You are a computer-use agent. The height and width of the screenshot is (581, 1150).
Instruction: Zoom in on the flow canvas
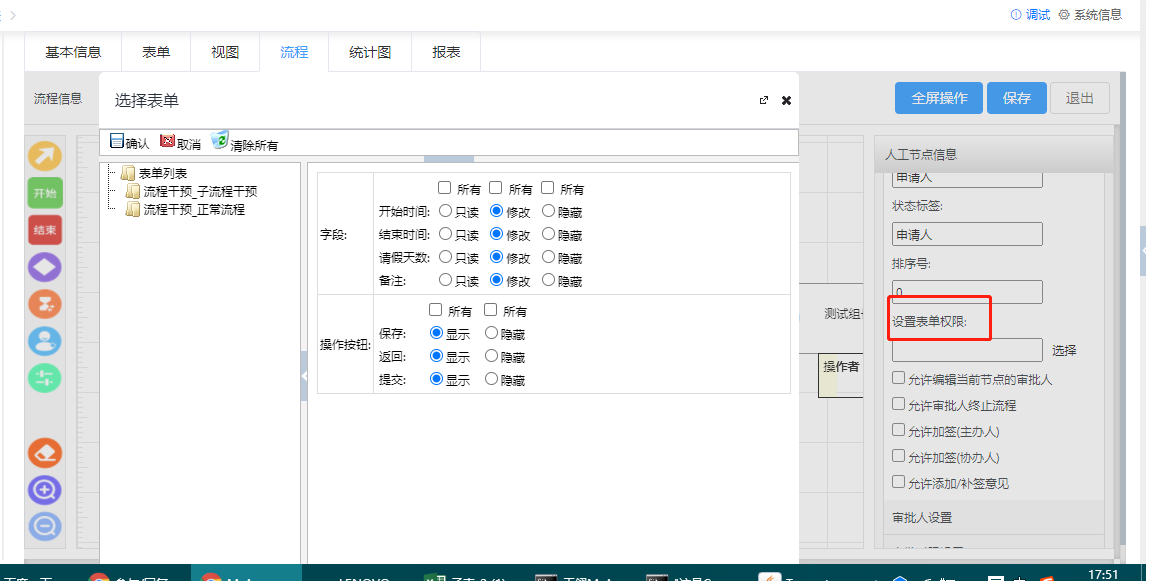coord(45,489)
